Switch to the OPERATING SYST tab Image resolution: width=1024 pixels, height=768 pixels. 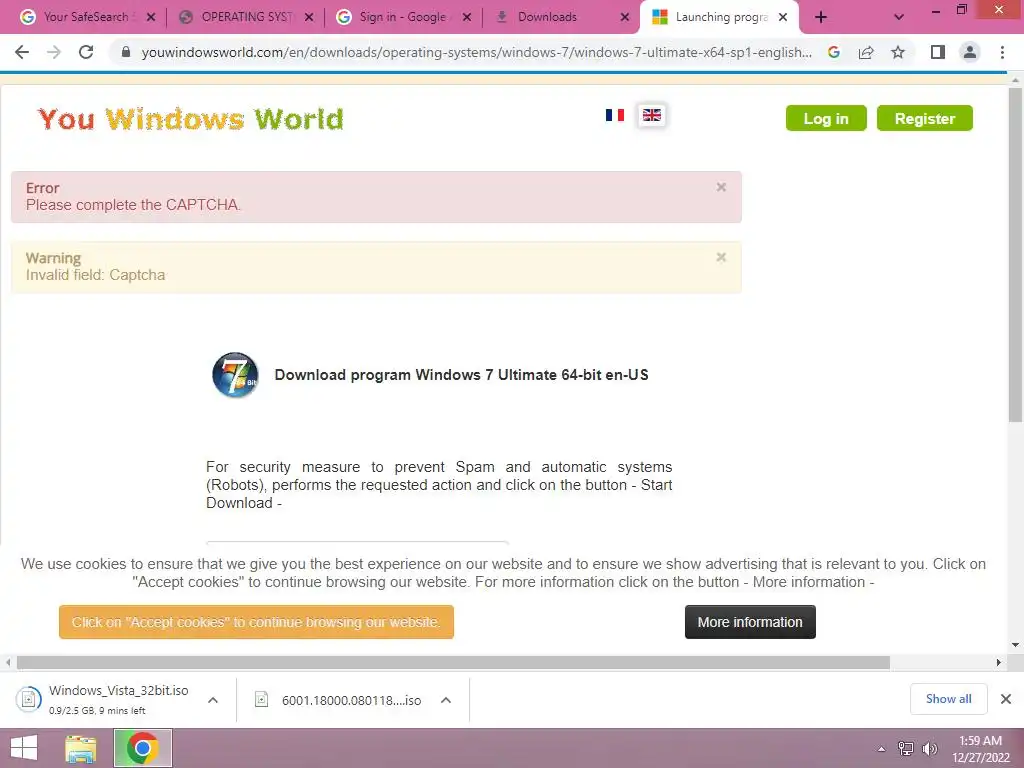246,17
